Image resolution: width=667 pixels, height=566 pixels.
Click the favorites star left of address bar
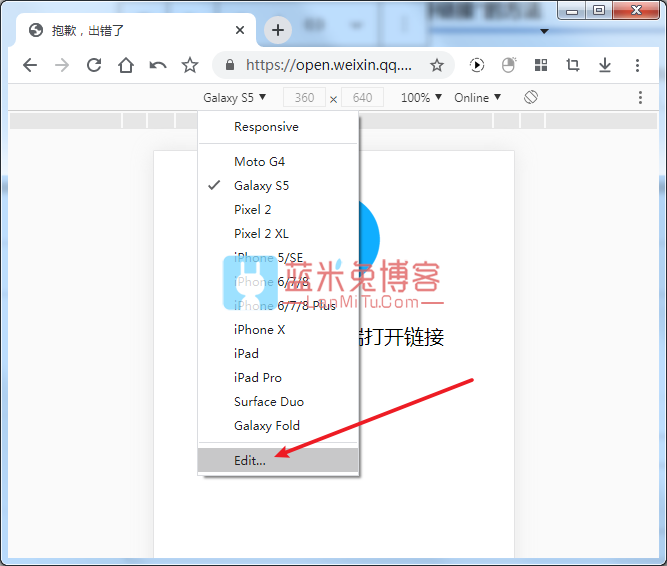tap(190, 65)
